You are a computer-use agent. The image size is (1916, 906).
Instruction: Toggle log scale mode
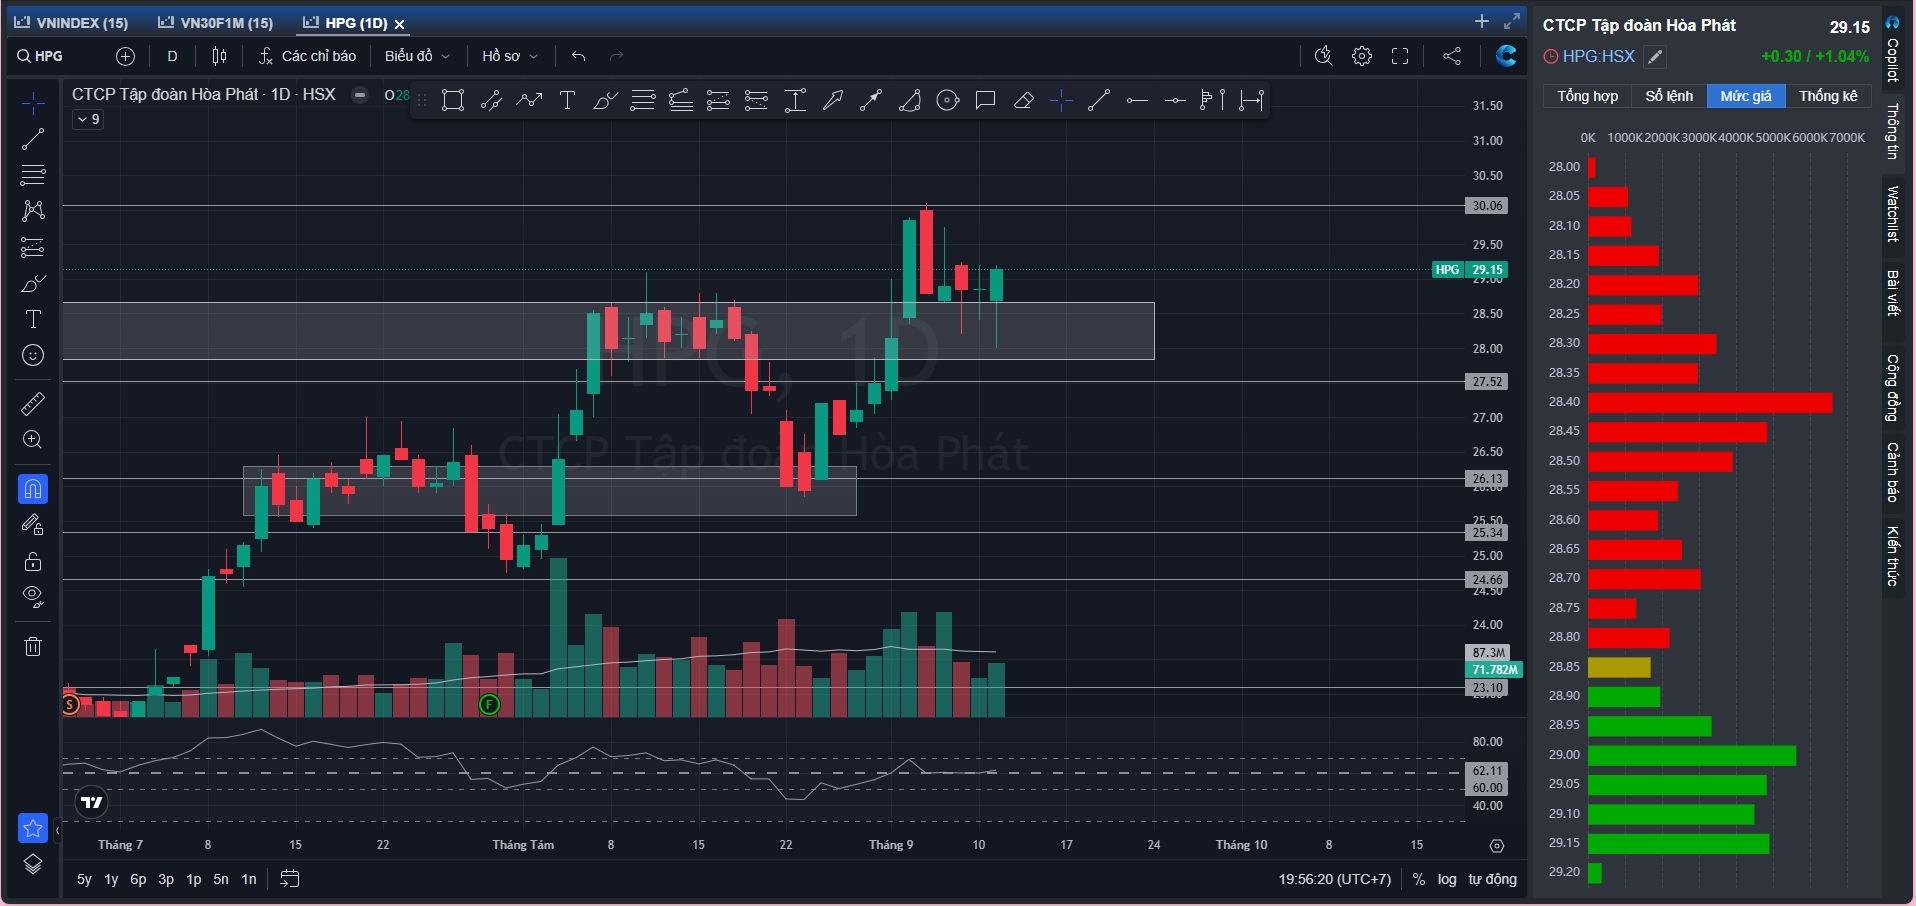[x=1447, y=879]
